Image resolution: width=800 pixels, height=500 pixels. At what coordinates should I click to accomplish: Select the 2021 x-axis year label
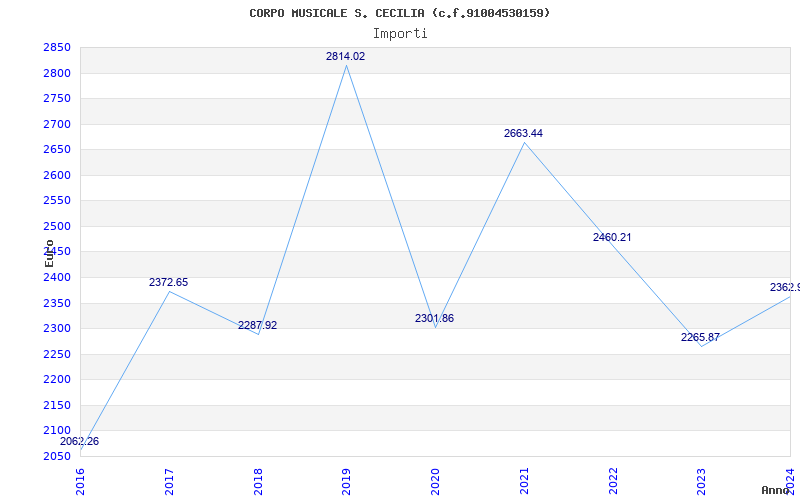(x=524, y=481)
